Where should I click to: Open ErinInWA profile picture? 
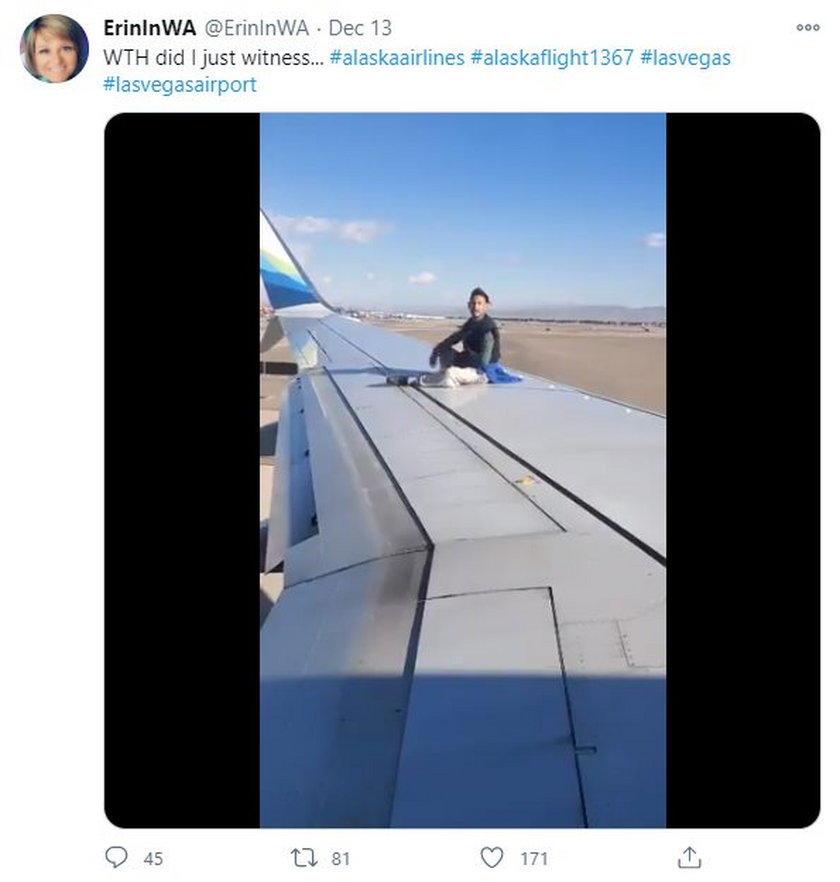tap(54, 48)
